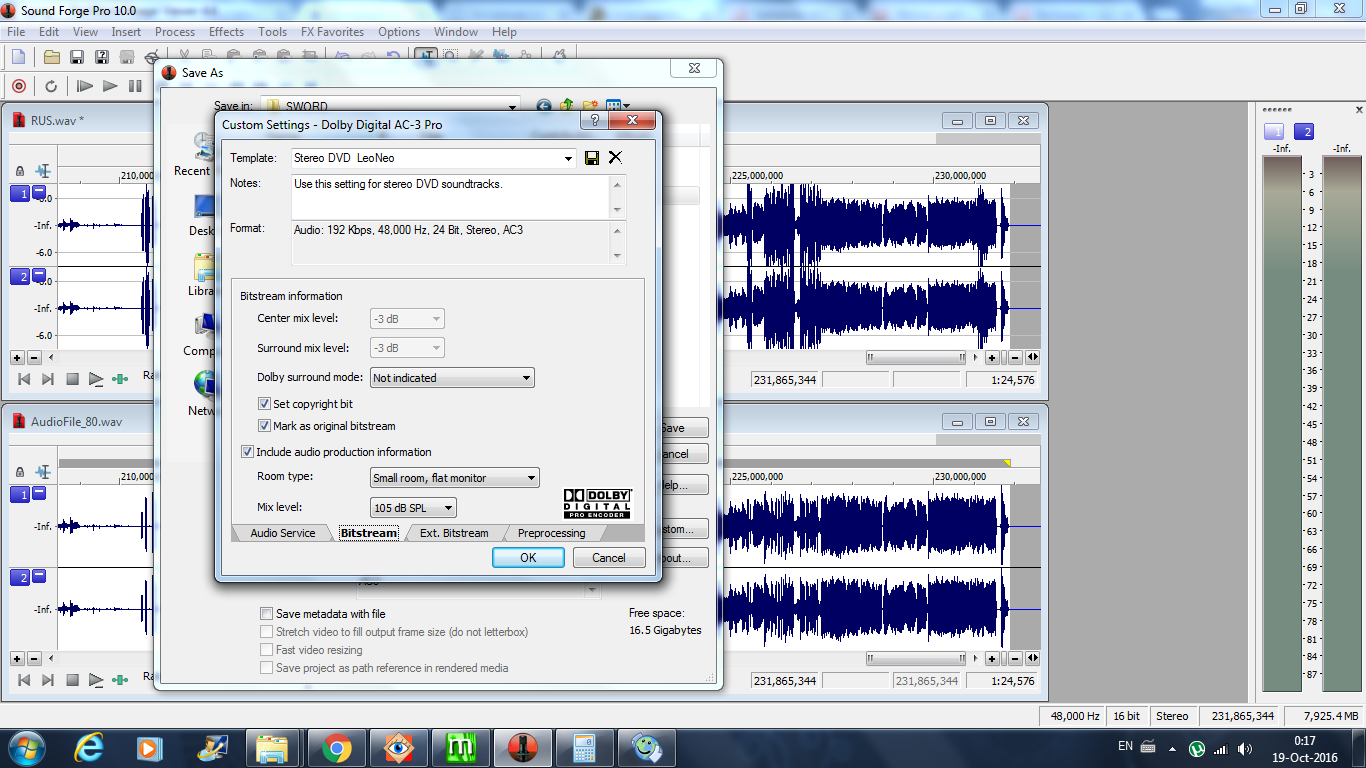Image resolution: width=1366 pixels, height=768 pixels.
Task: Click the Format description scroll arrow down
Action: [617, 256]
